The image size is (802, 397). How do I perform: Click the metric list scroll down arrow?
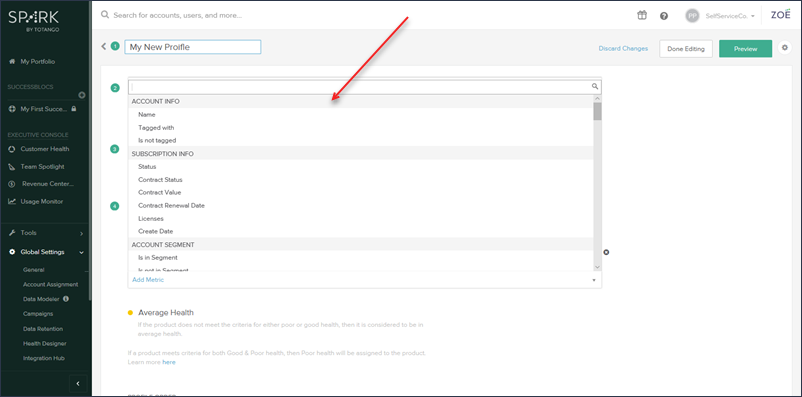click(x=597, y=267)
